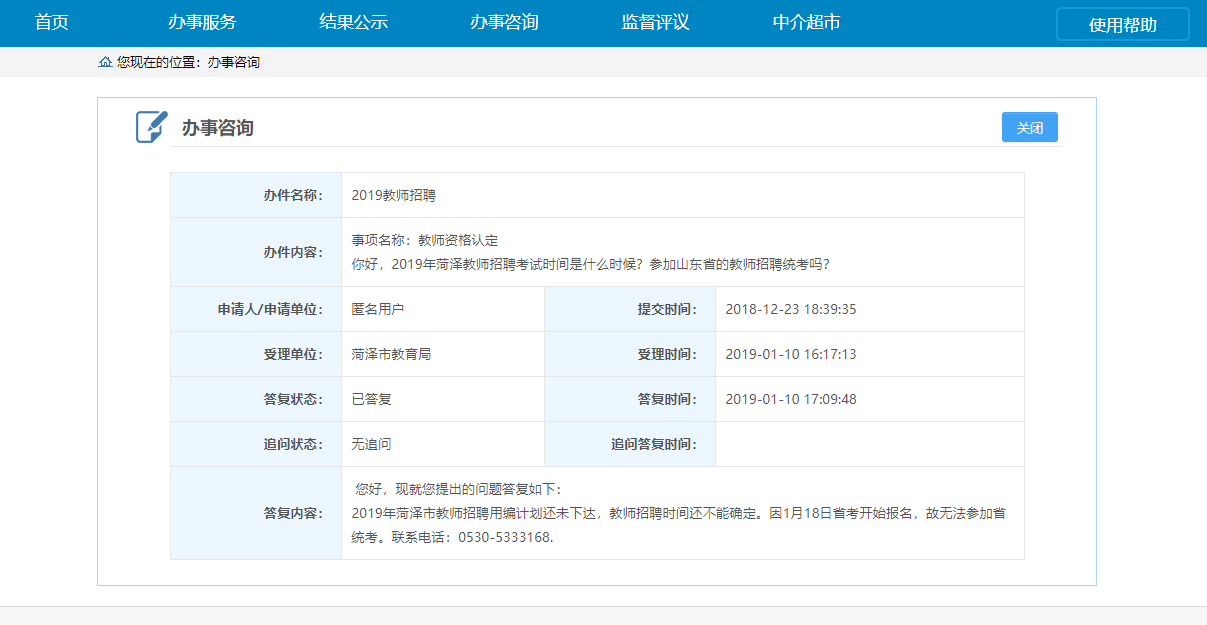This screenshot has width=1207, height=625.
Task: Click the reply time 2019-01-10 17:09:48
Action: [790, 399]
